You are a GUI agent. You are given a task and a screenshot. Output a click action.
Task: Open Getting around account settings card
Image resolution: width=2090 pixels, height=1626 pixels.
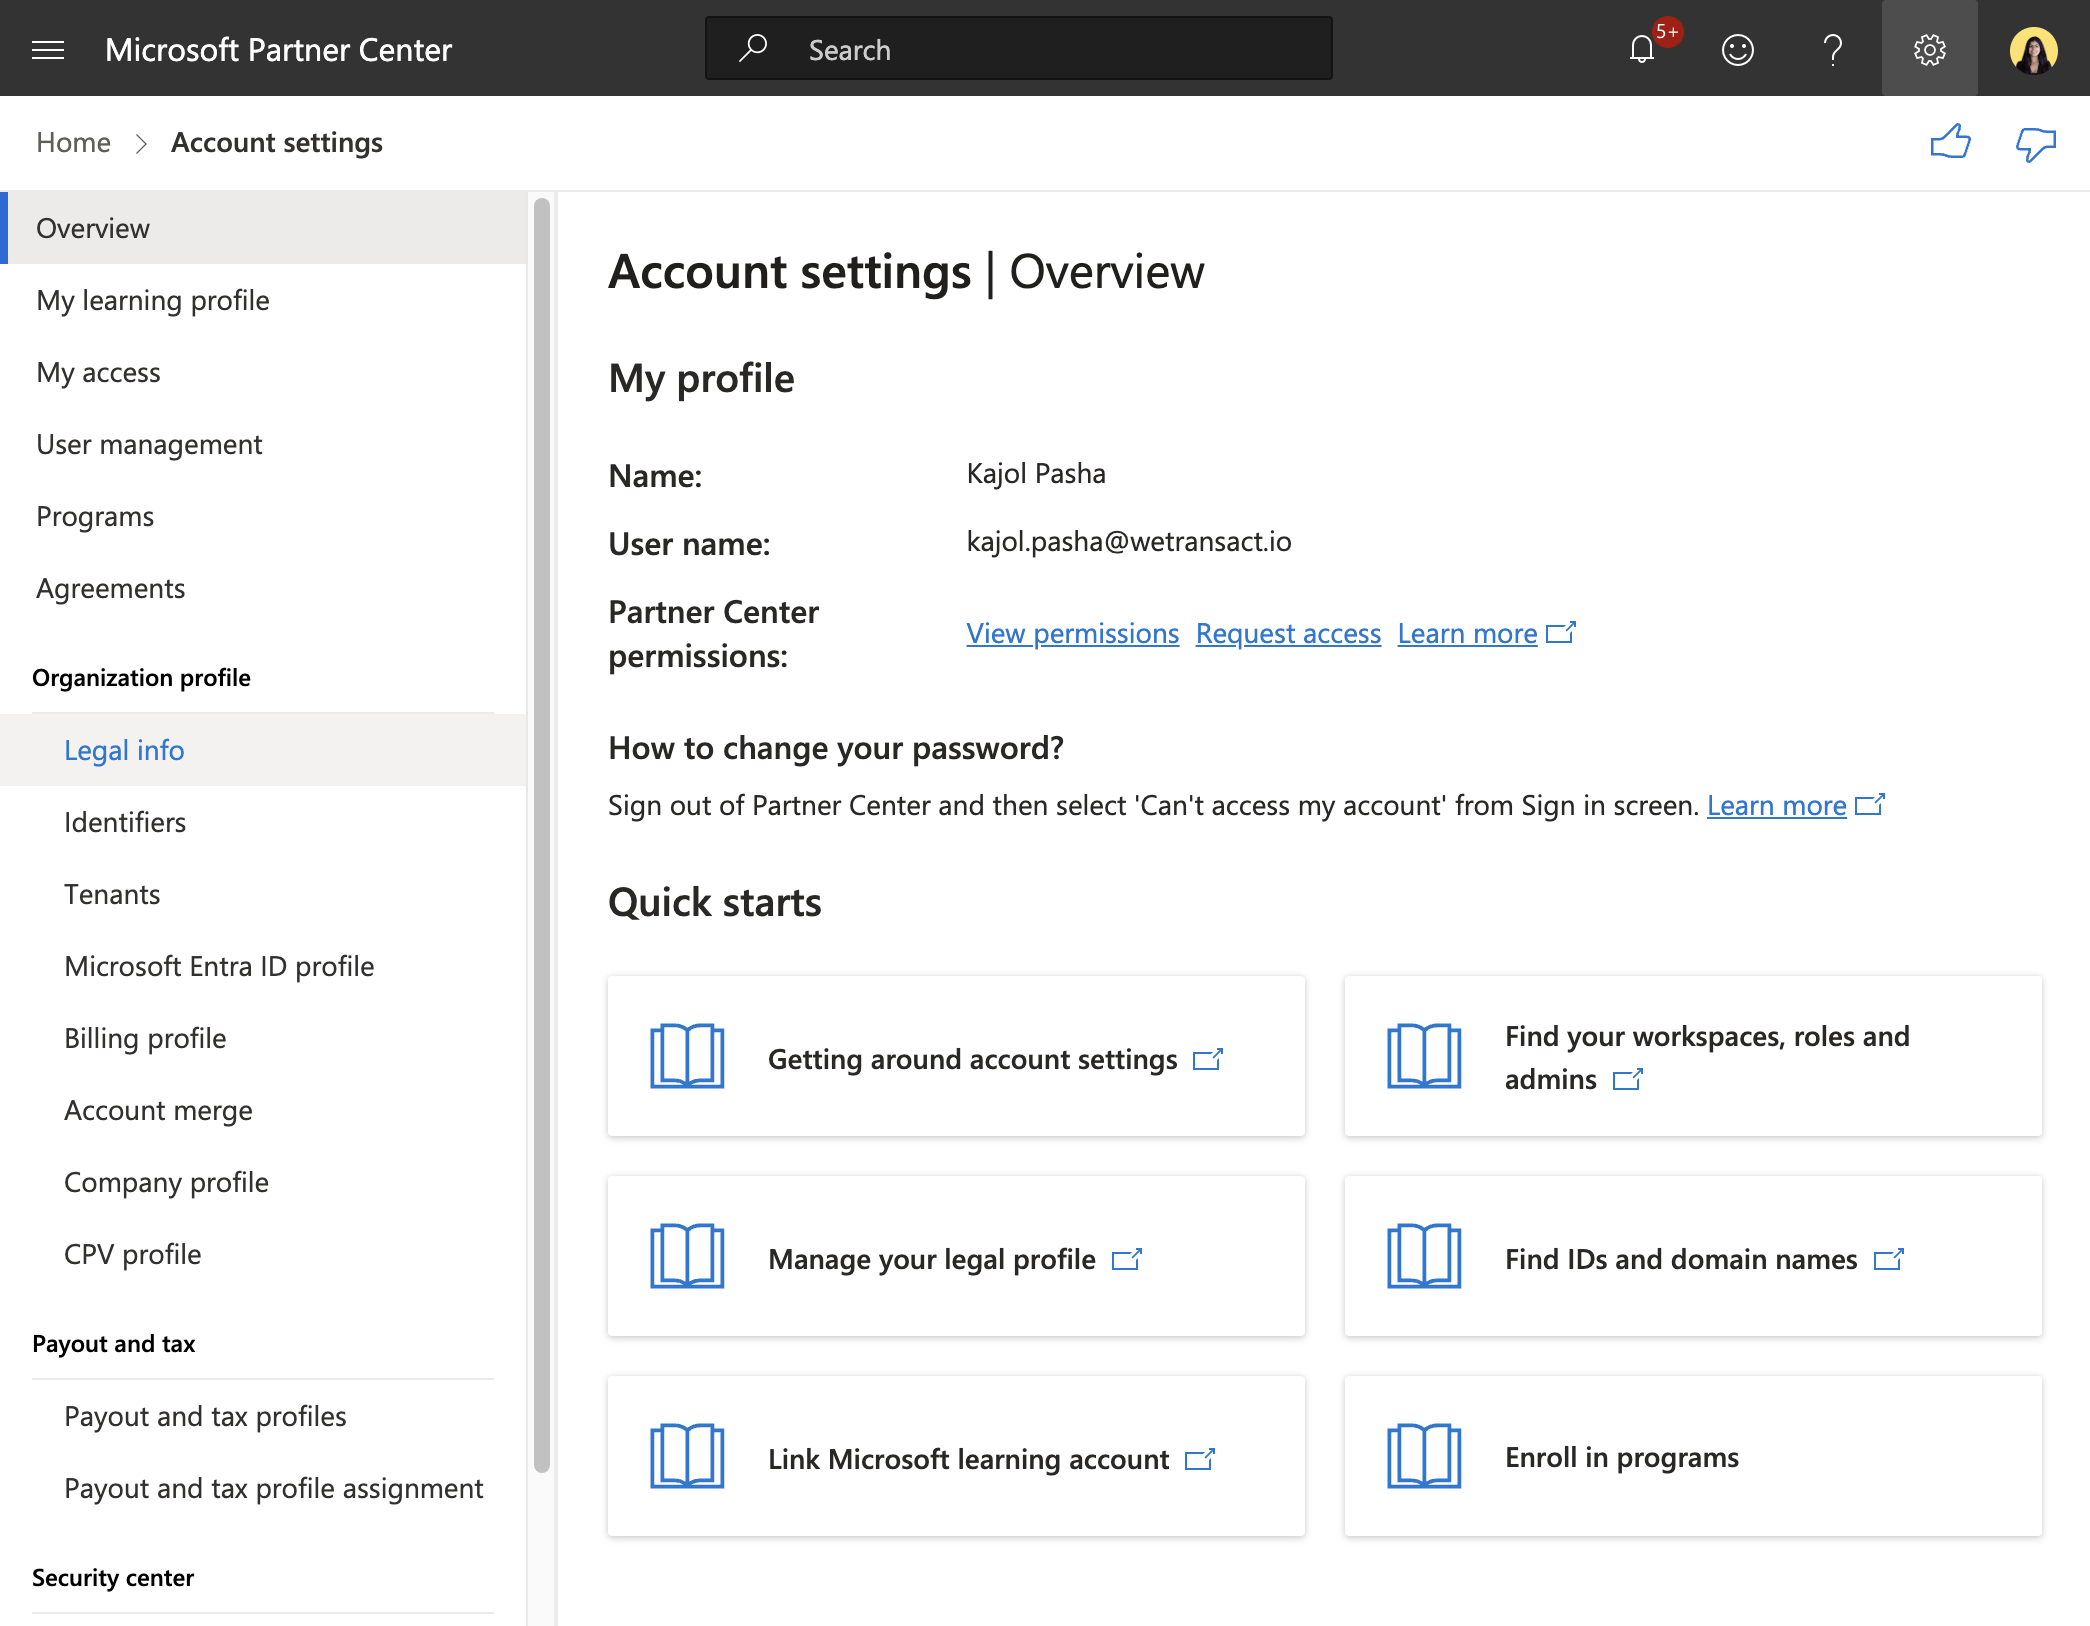(x=956, y=1056)
